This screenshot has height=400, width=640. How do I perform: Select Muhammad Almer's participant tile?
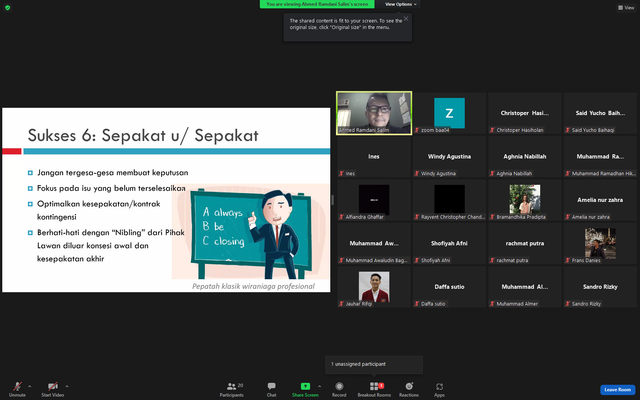524,287
